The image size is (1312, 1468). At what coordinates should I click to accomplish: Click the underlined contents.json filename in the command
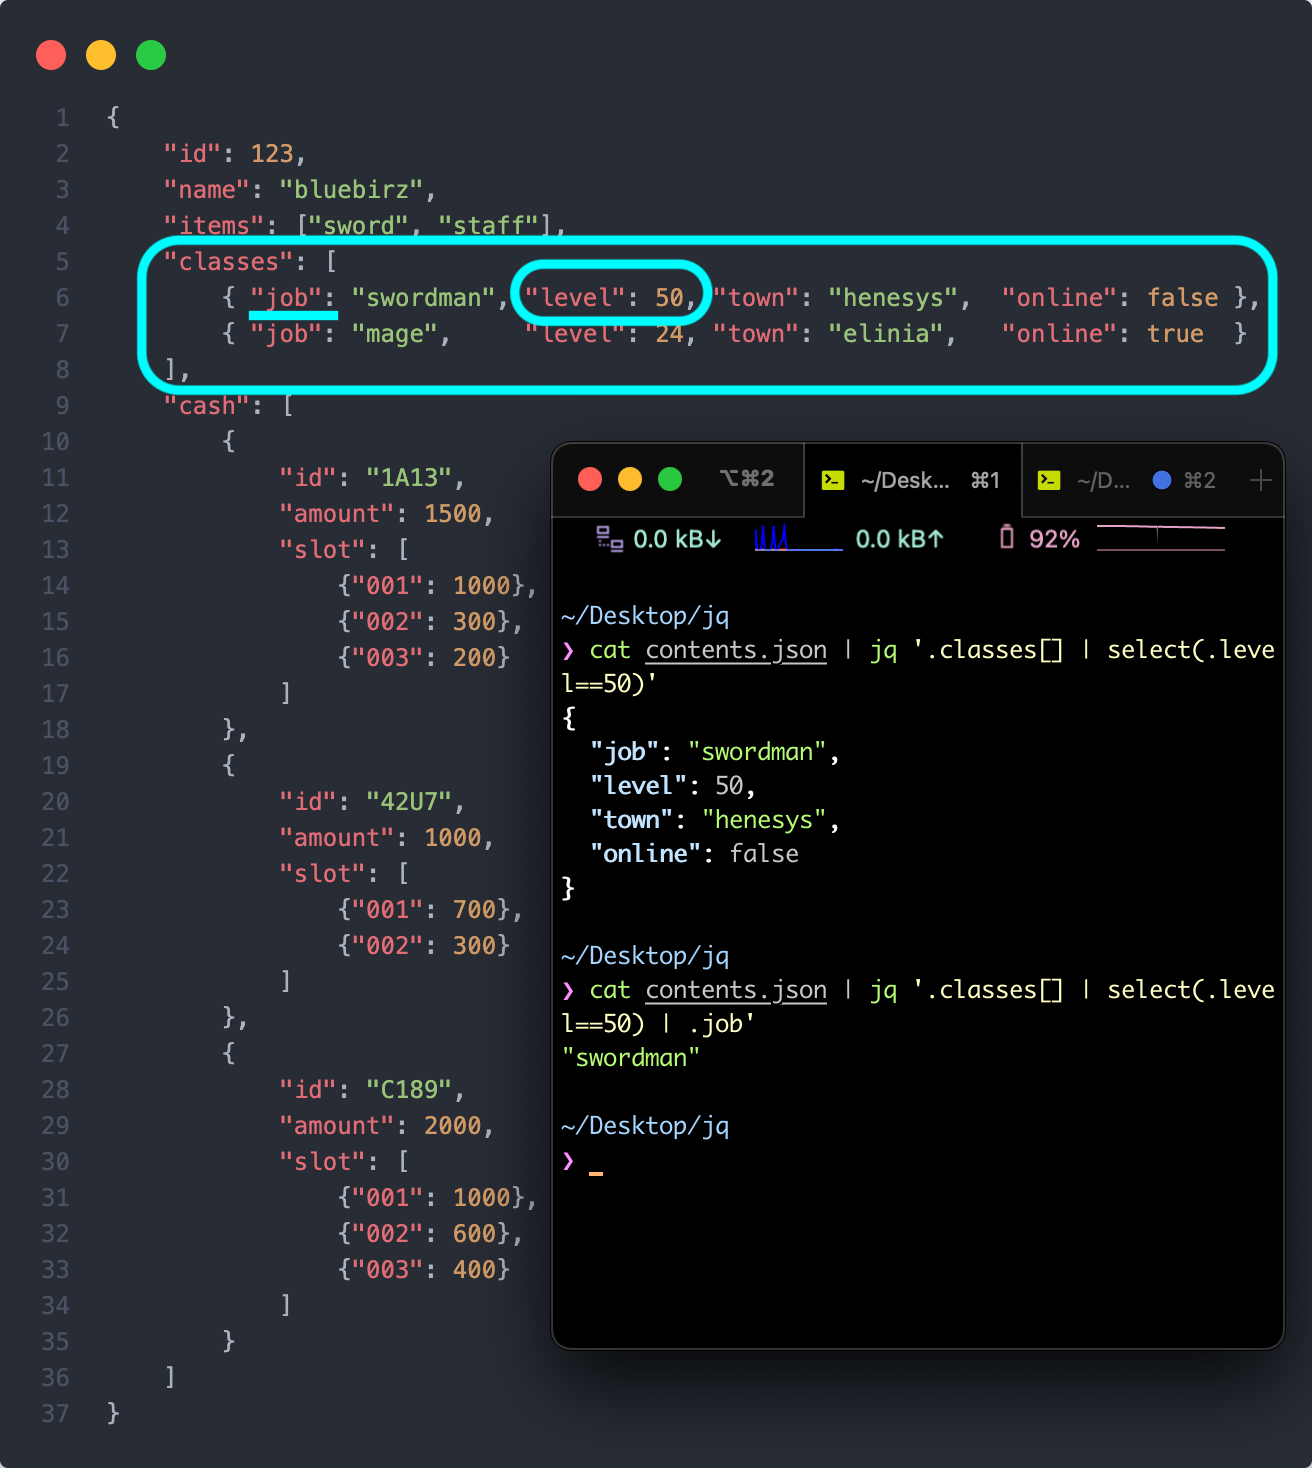pyautogui.click(x=735, y=650)
